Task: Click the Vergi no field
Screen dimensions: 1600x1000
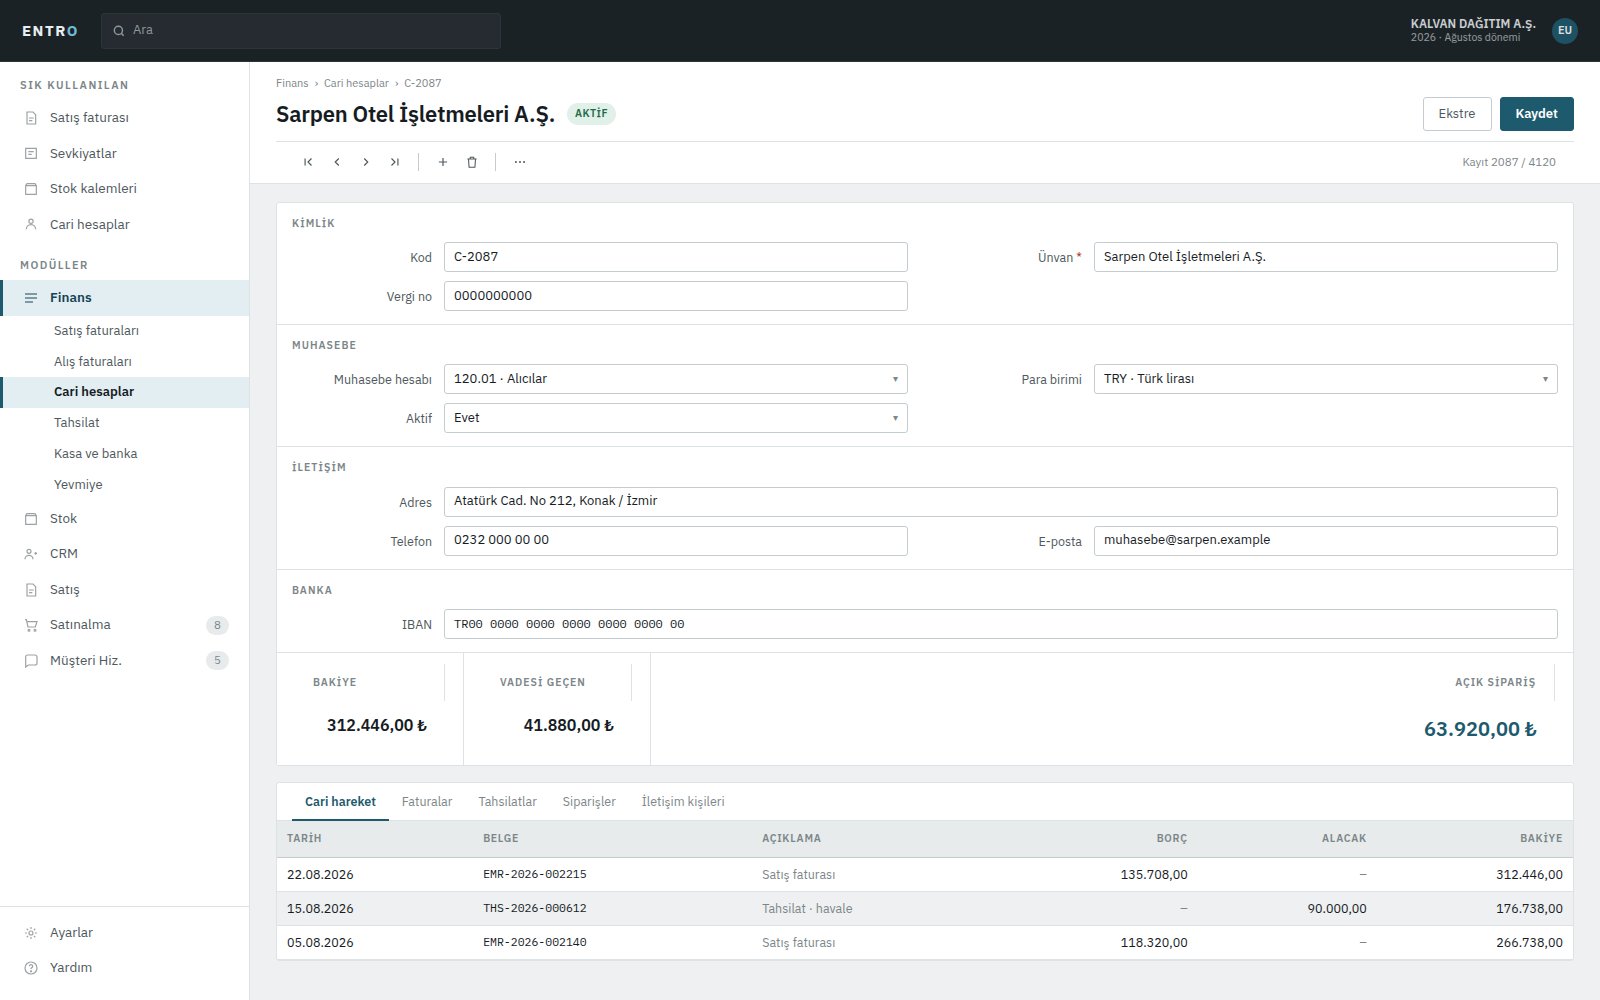Action: (676, 296)
